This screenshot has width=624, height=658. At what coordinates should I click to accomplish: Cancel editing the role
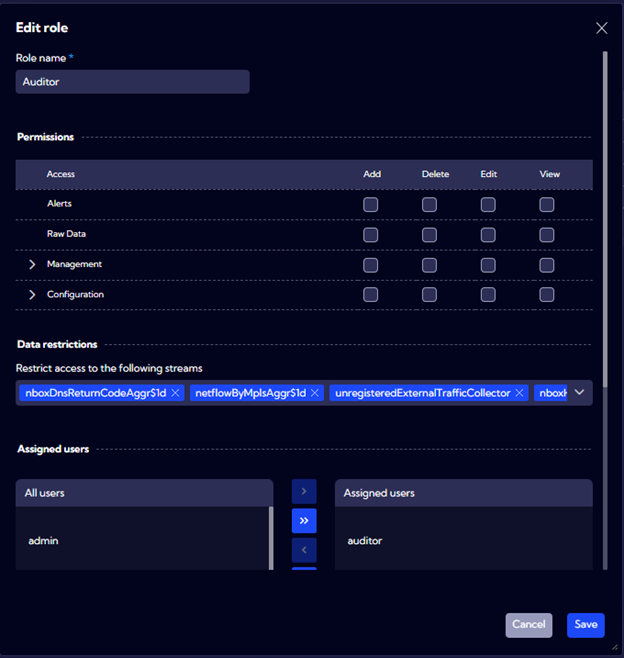[528, 625]
